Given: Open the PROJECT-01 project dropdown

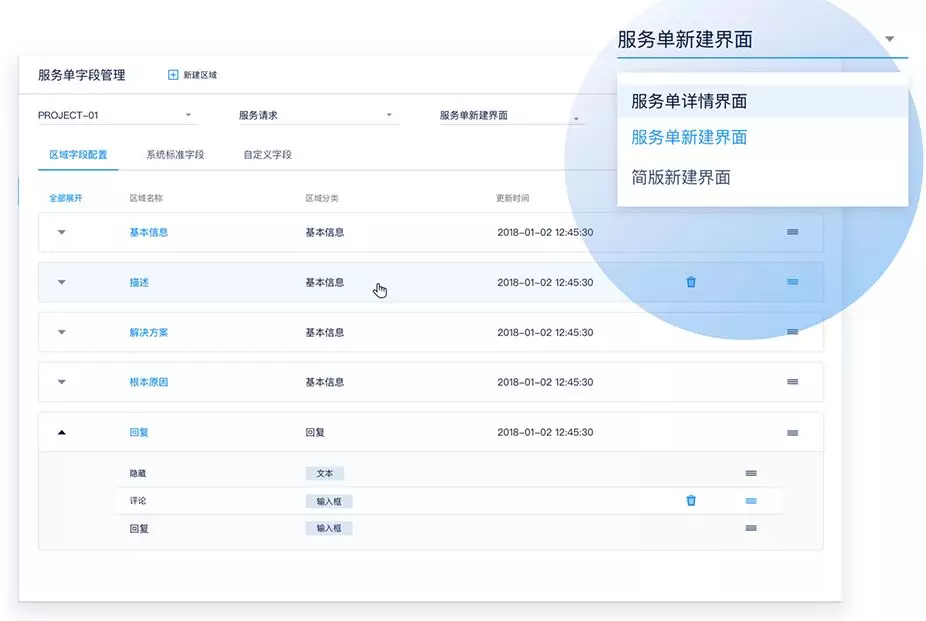Looking at the screenshot, I should [x=115, y=115].
